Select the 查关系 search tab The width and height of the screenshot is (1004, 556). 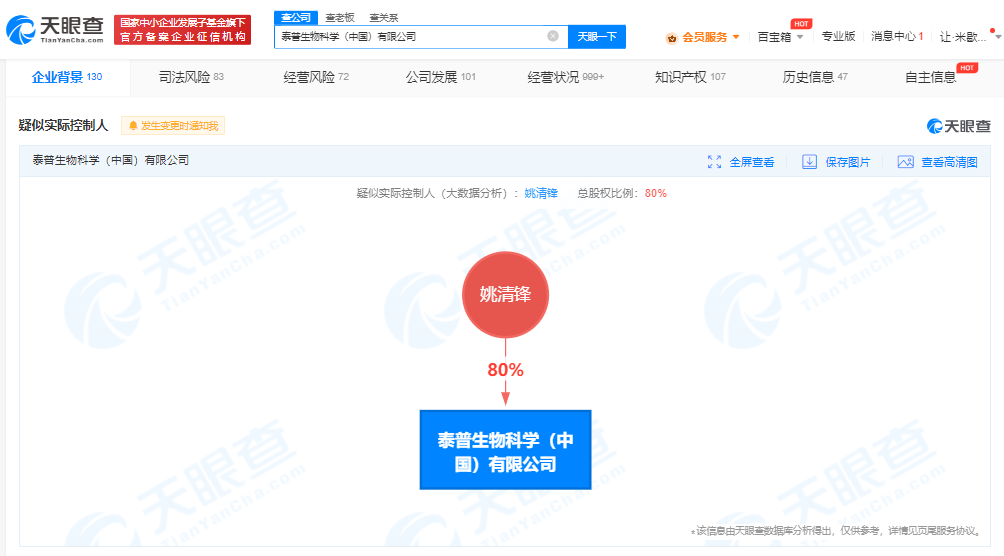click(x=384, y=18)
